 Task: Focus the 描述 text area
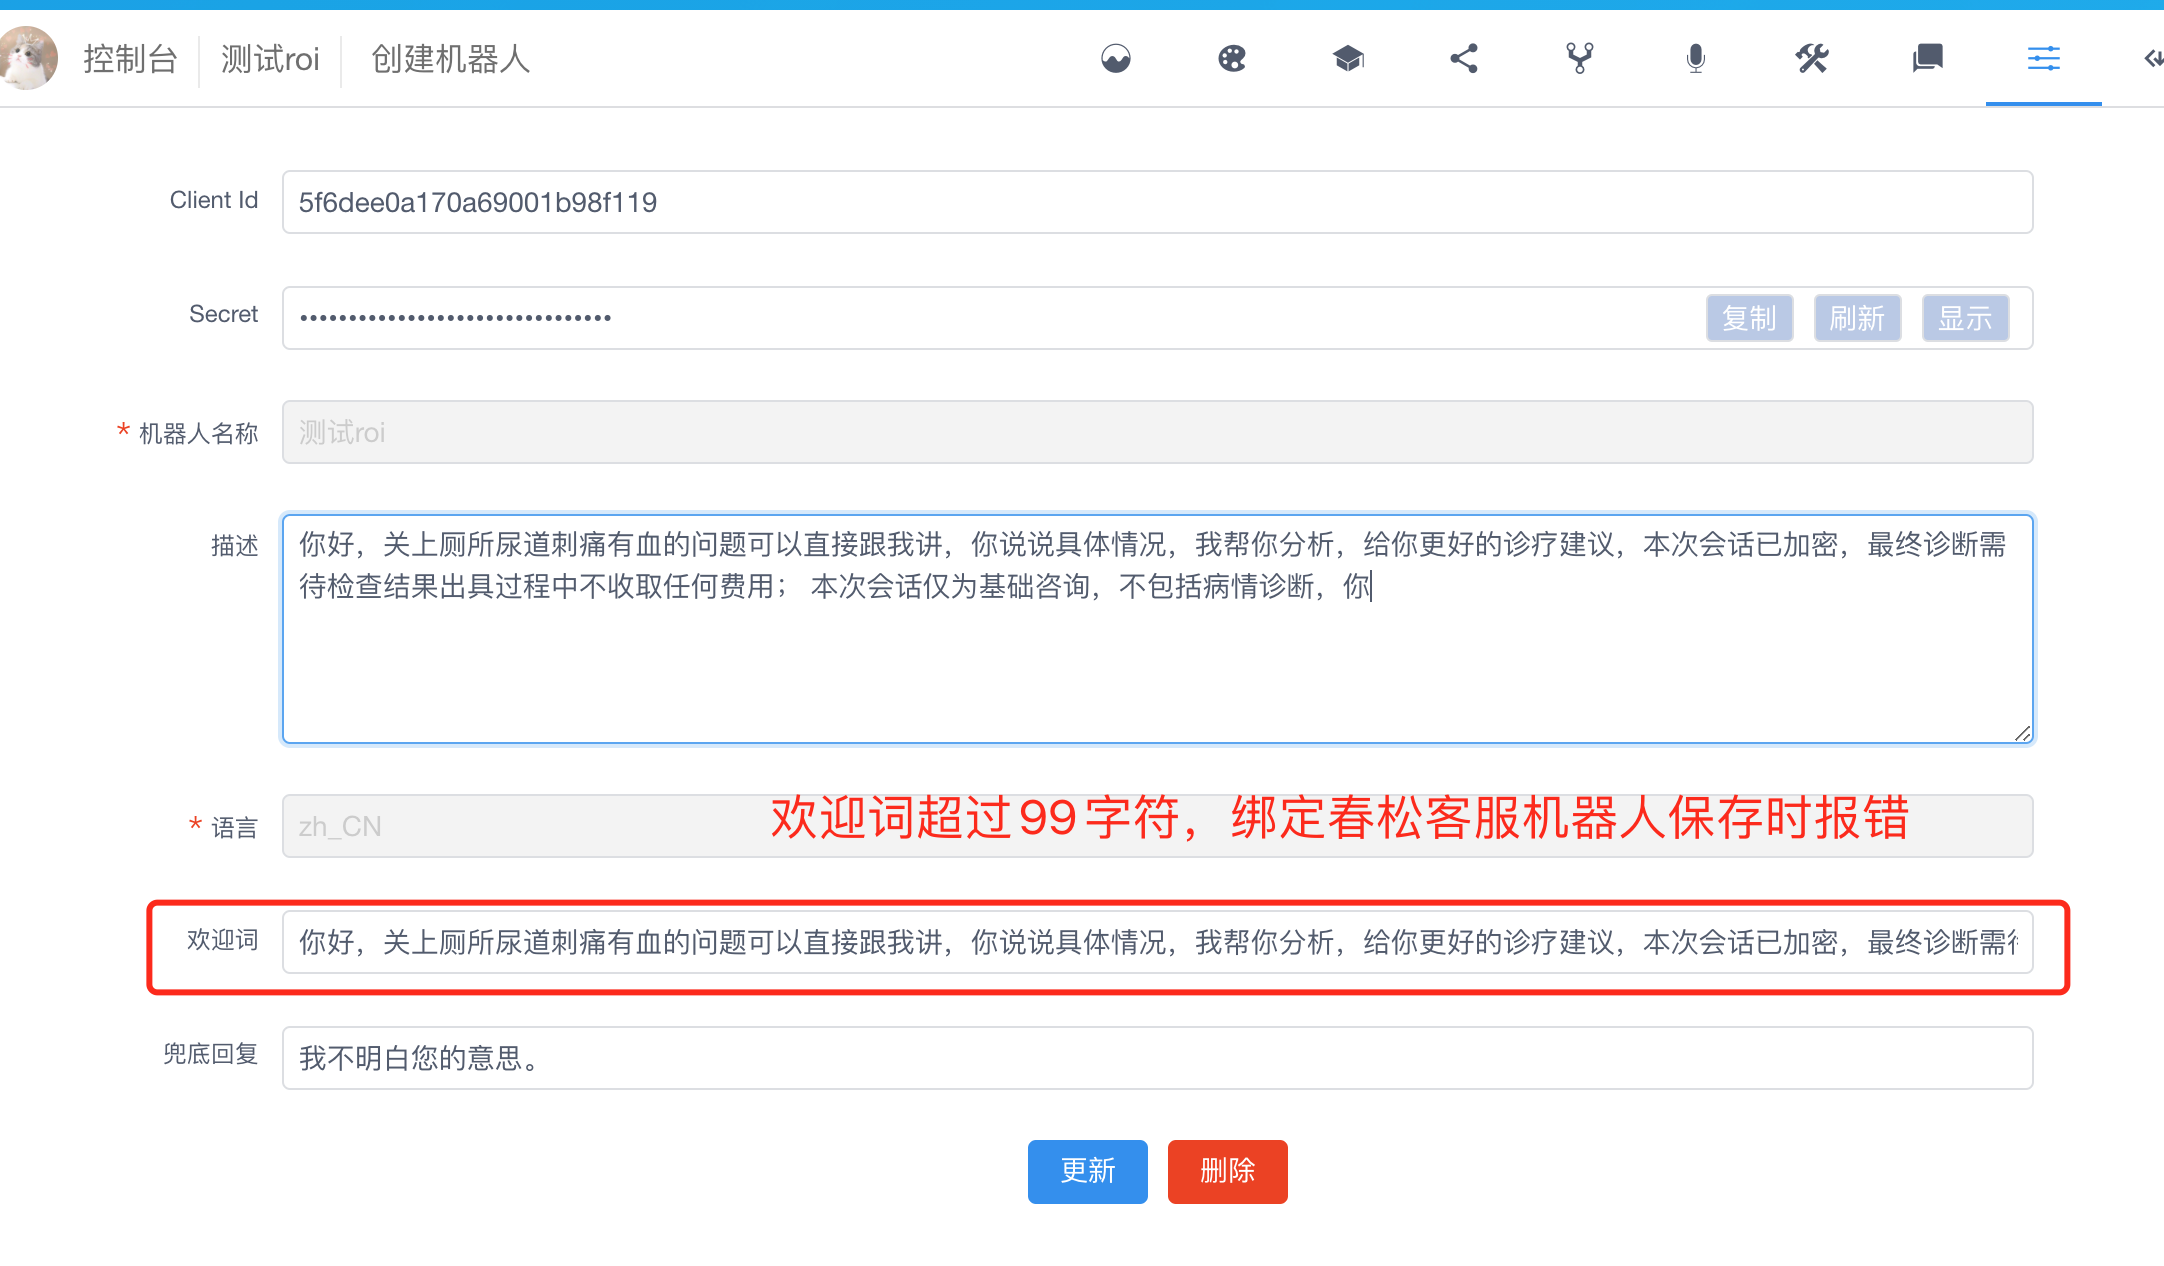(x=1158, y=629)
